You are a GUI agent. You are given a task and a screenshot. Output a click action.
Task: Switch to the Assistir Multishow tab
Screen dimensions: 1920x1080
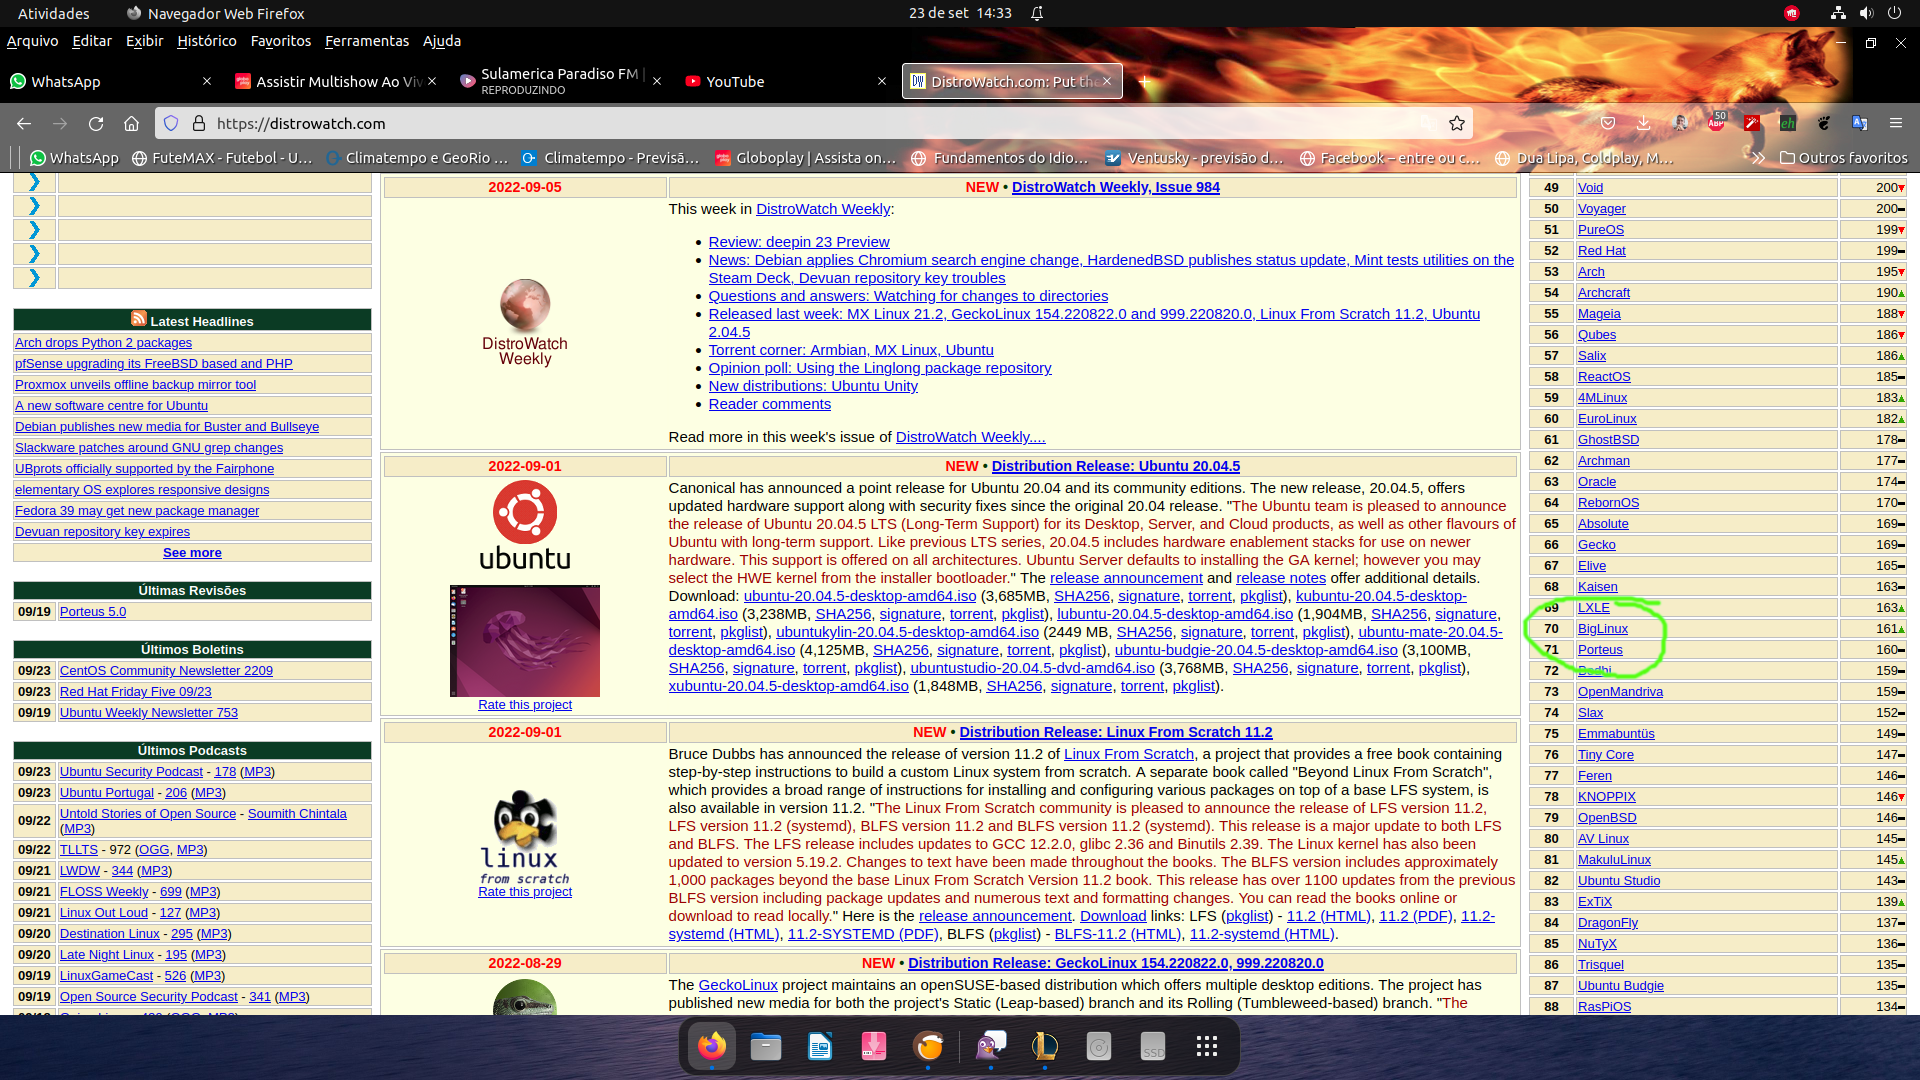coord(336,81)
